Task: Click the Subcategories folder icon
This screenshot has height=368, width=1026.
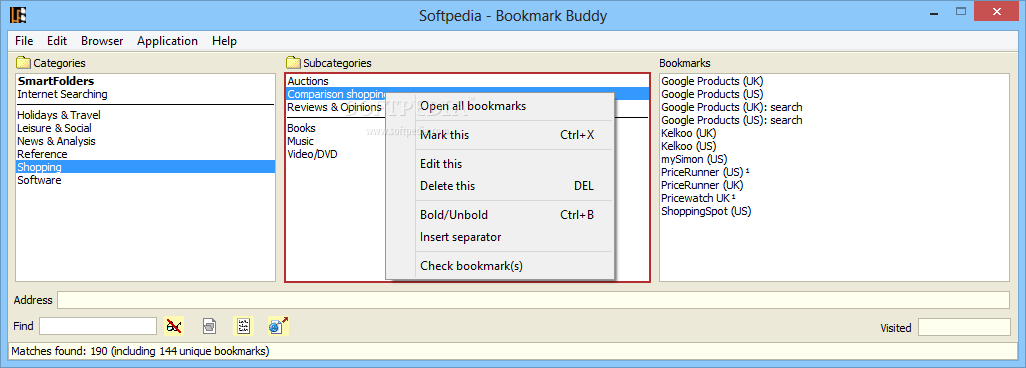Action: (x=293, y=63)
